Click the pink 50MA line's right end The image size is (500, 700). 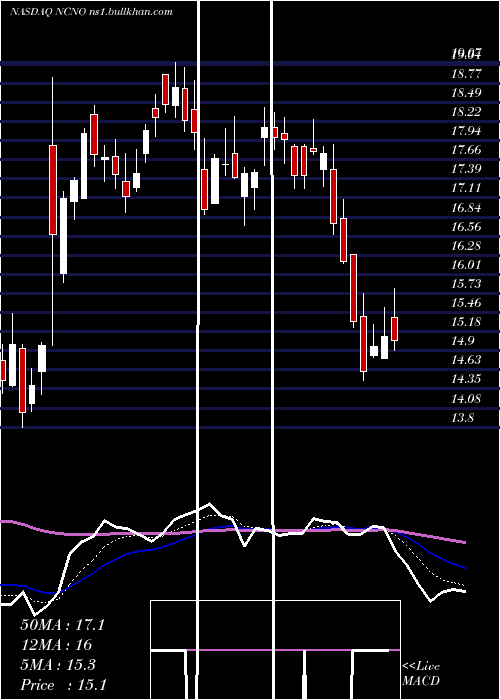[x=464, y=542]
